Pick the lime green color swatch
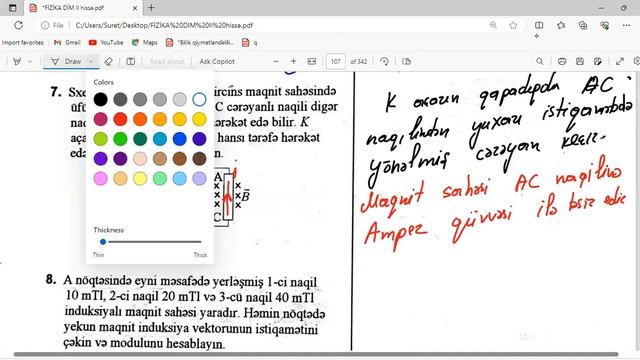 click(100, 139)
